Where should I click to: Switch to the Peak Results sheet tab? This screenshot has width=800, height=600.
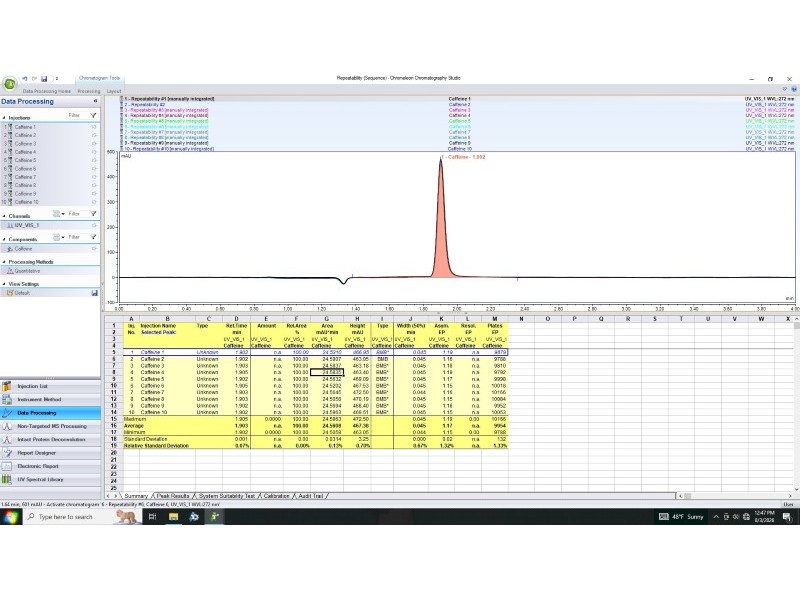click(x=173, y=496)
